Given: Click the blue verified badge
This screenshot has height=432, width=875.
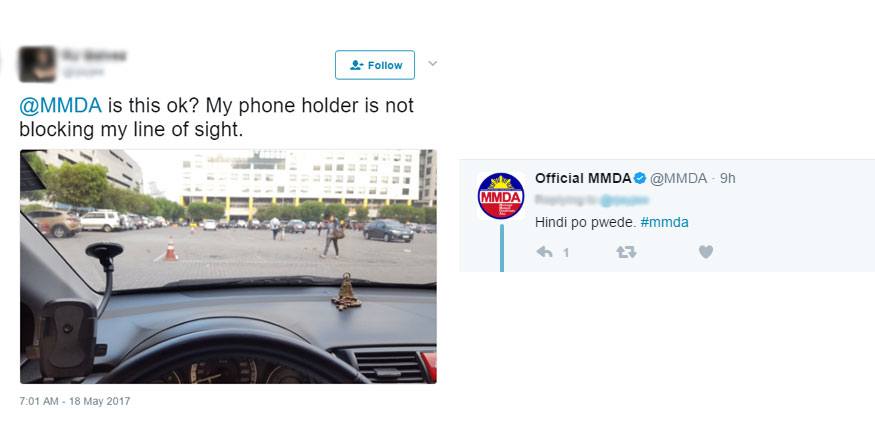Looking at the screenshot, I should 640,179.
